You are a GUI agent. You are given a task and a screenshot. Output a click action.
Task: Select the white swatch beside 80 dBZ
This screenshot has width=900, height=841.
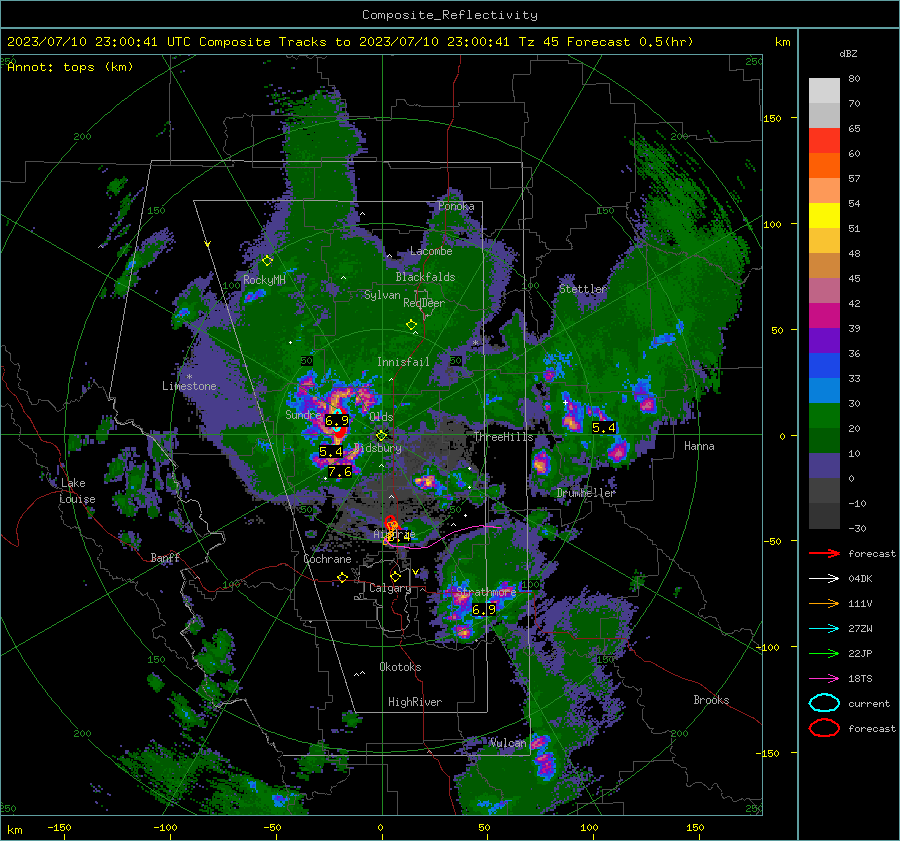click(824, 90)
